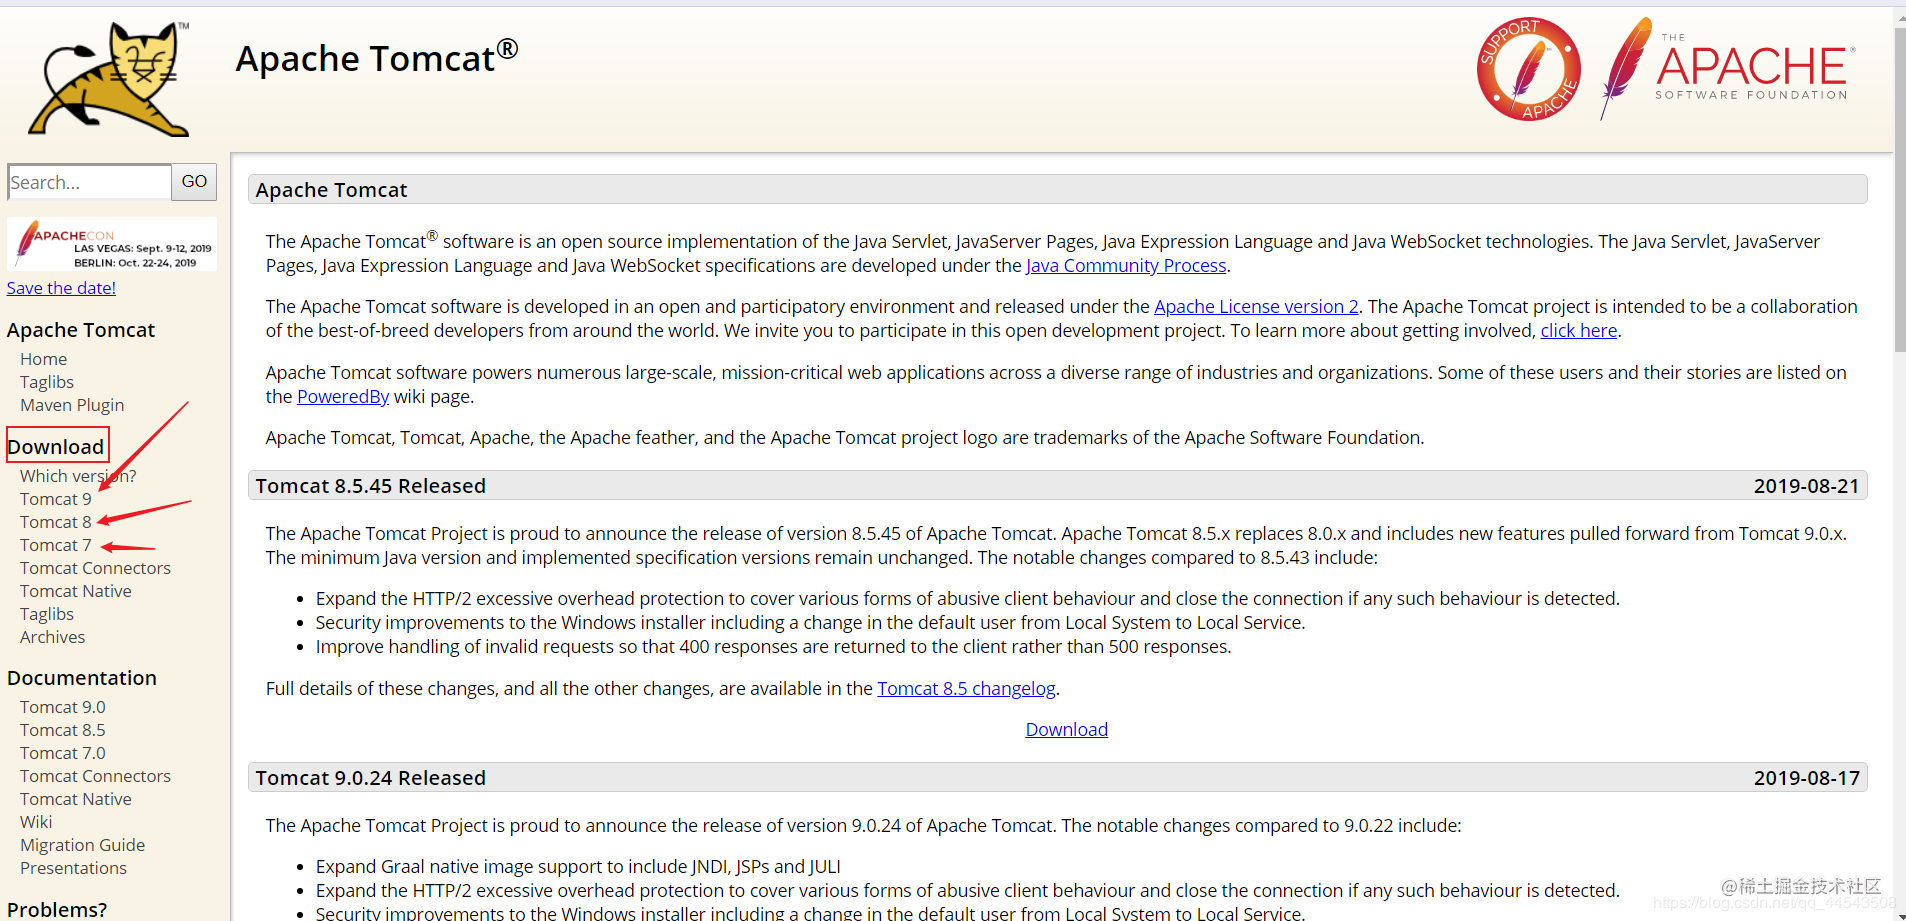Screen dimensions: 1906x921
Task: Click the Problems? sidebar heading
Action: click(x=57, y=909)
